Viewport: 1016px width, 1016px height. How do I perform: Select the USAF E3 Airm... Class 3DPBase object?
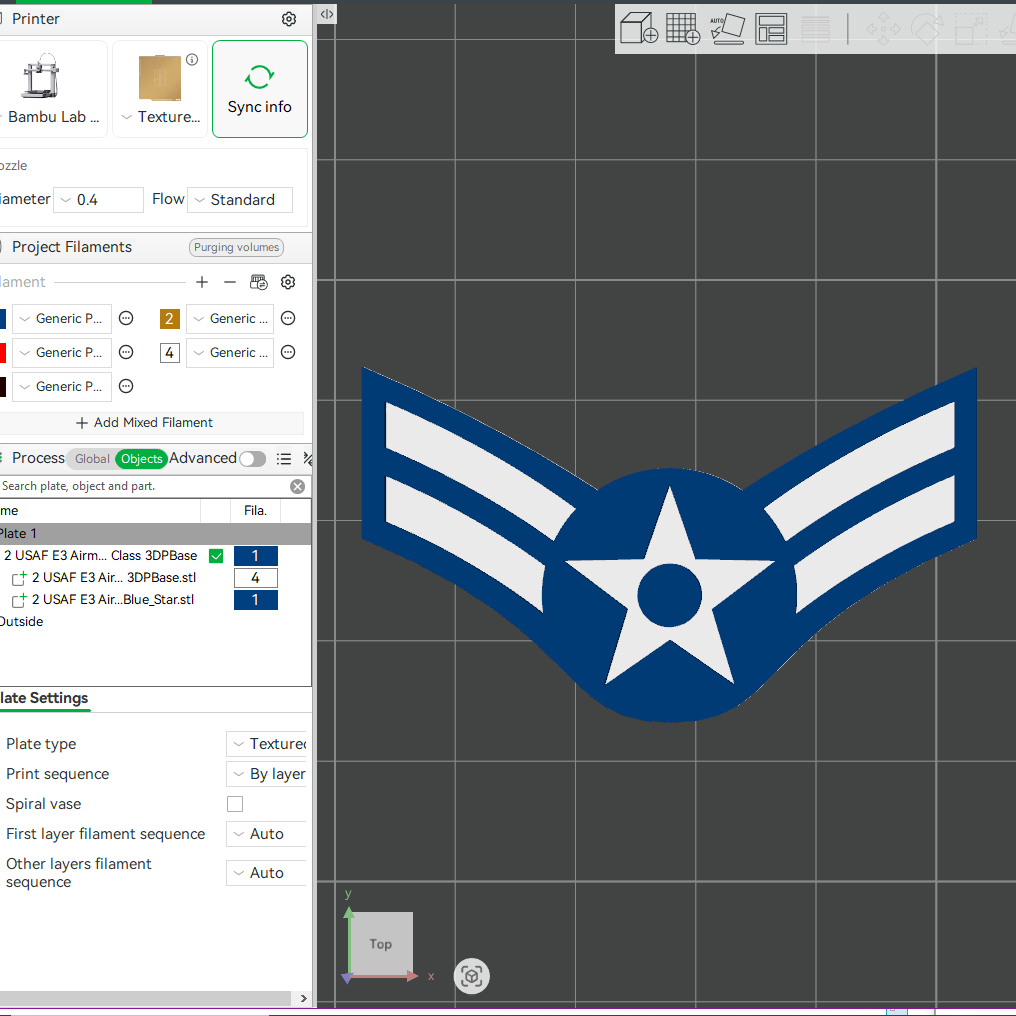point(100,556)
